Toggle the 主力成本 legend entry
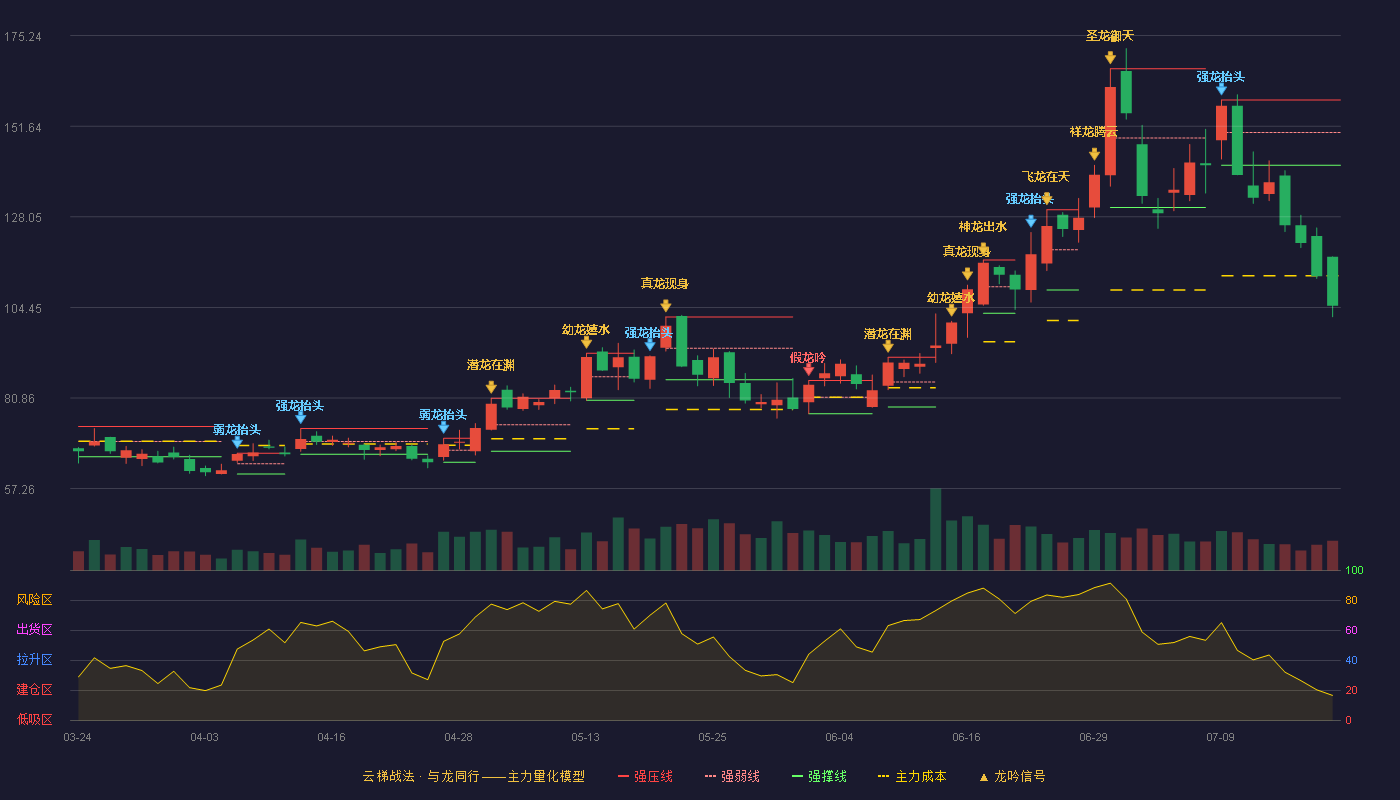 (911, 776)
